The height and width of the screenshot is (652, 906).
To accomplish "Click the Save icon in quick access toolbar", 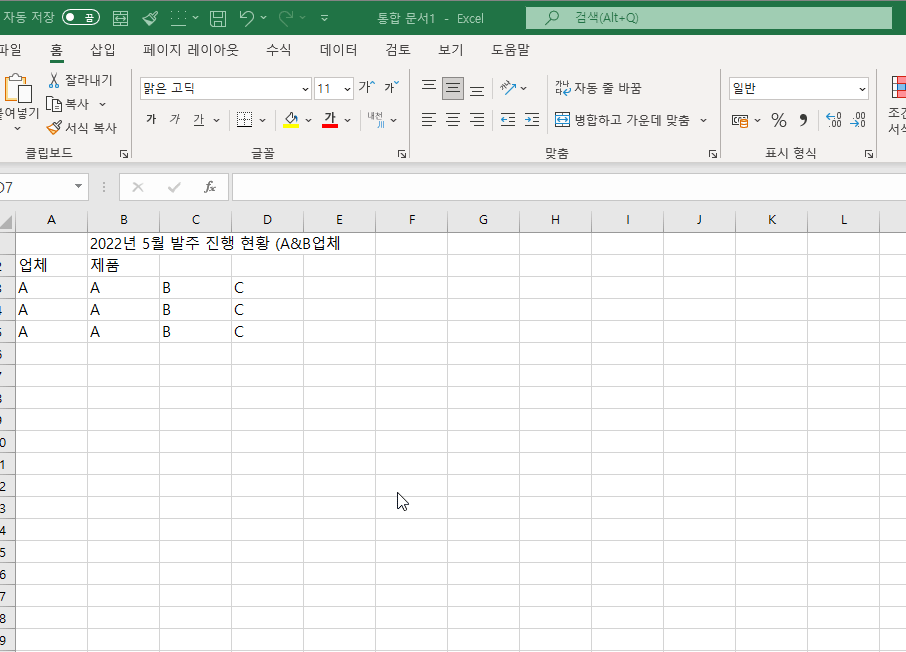I will click(218, 18).
